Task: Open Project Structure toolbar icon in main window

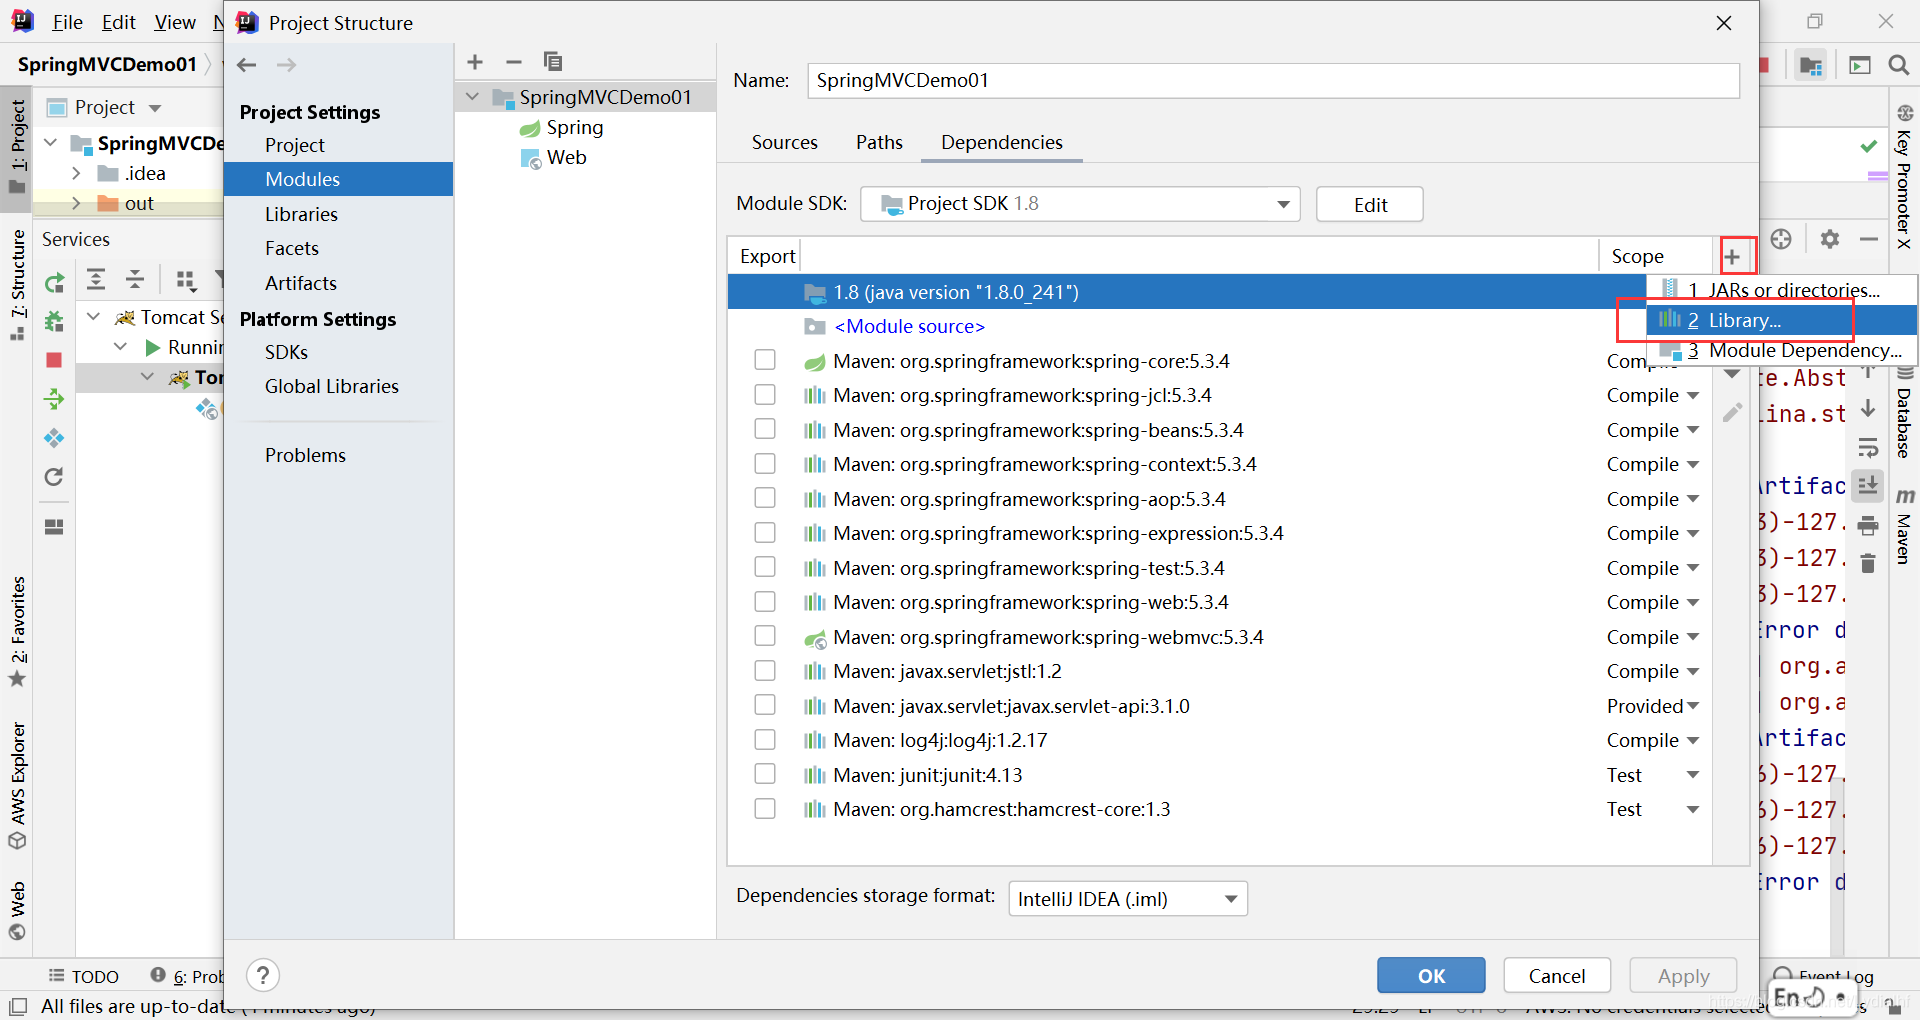Action: [1810, 65]
